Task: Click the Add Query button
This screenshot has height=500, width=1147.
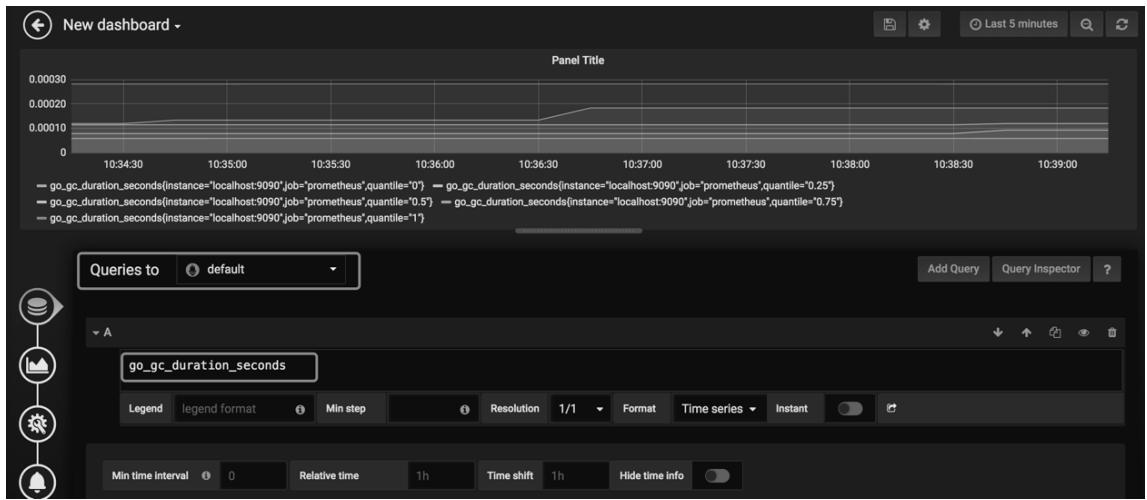Action: tap(952, 270)
